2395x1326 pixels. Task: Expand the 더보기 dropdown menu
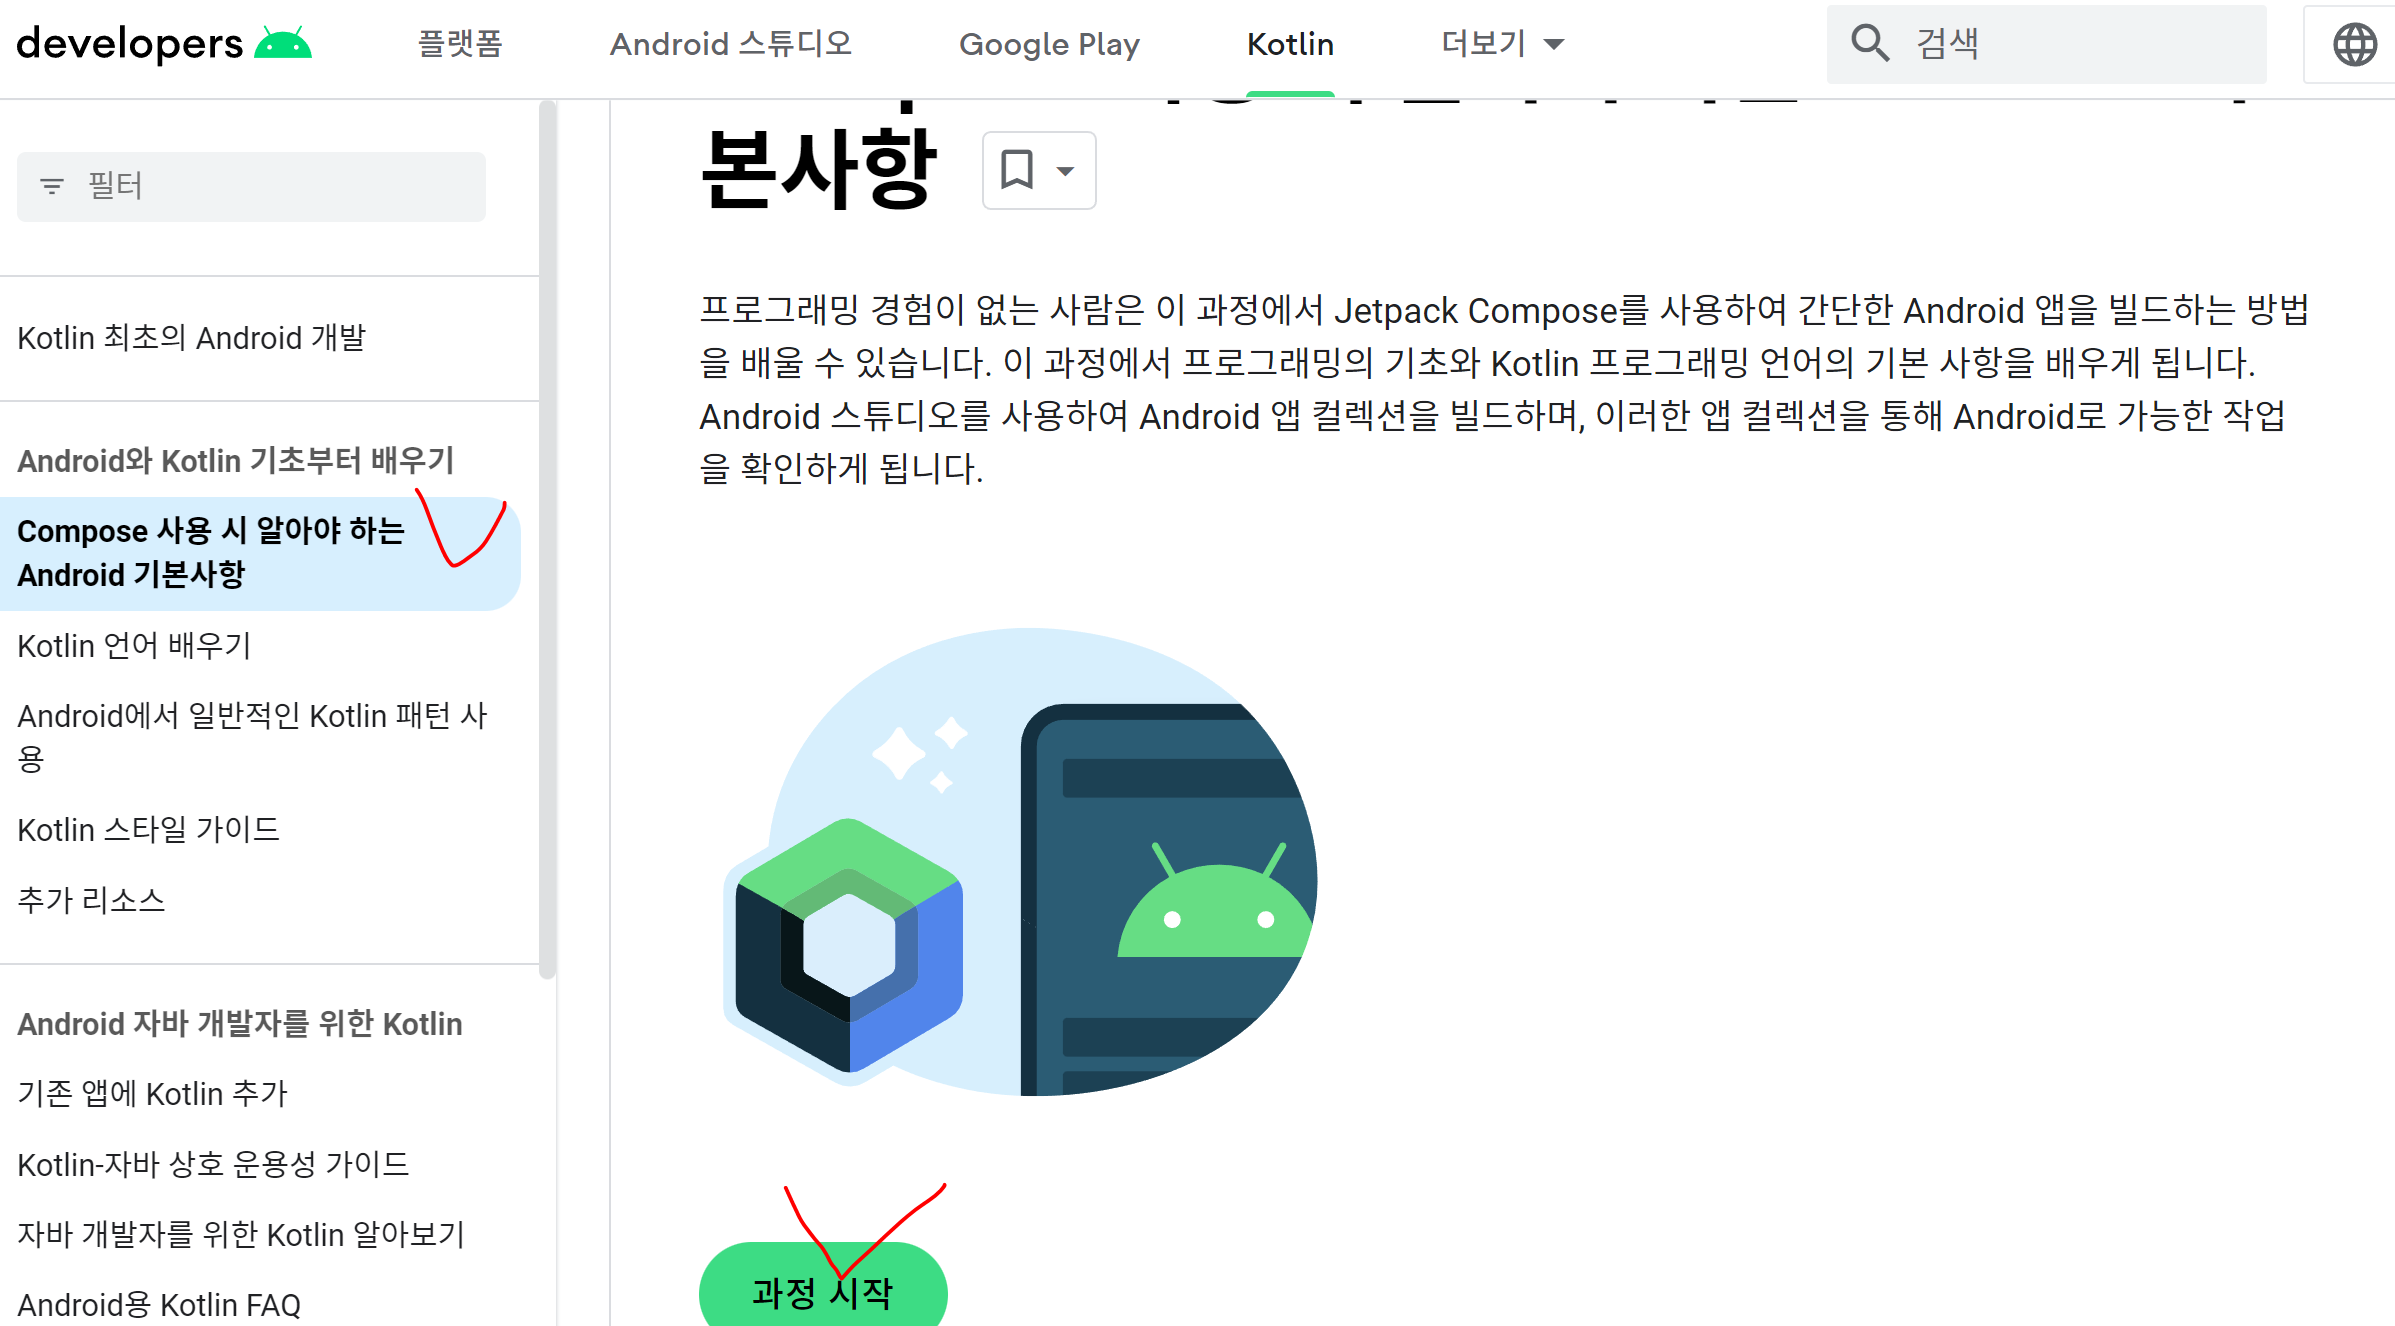tap(1502, 44)
